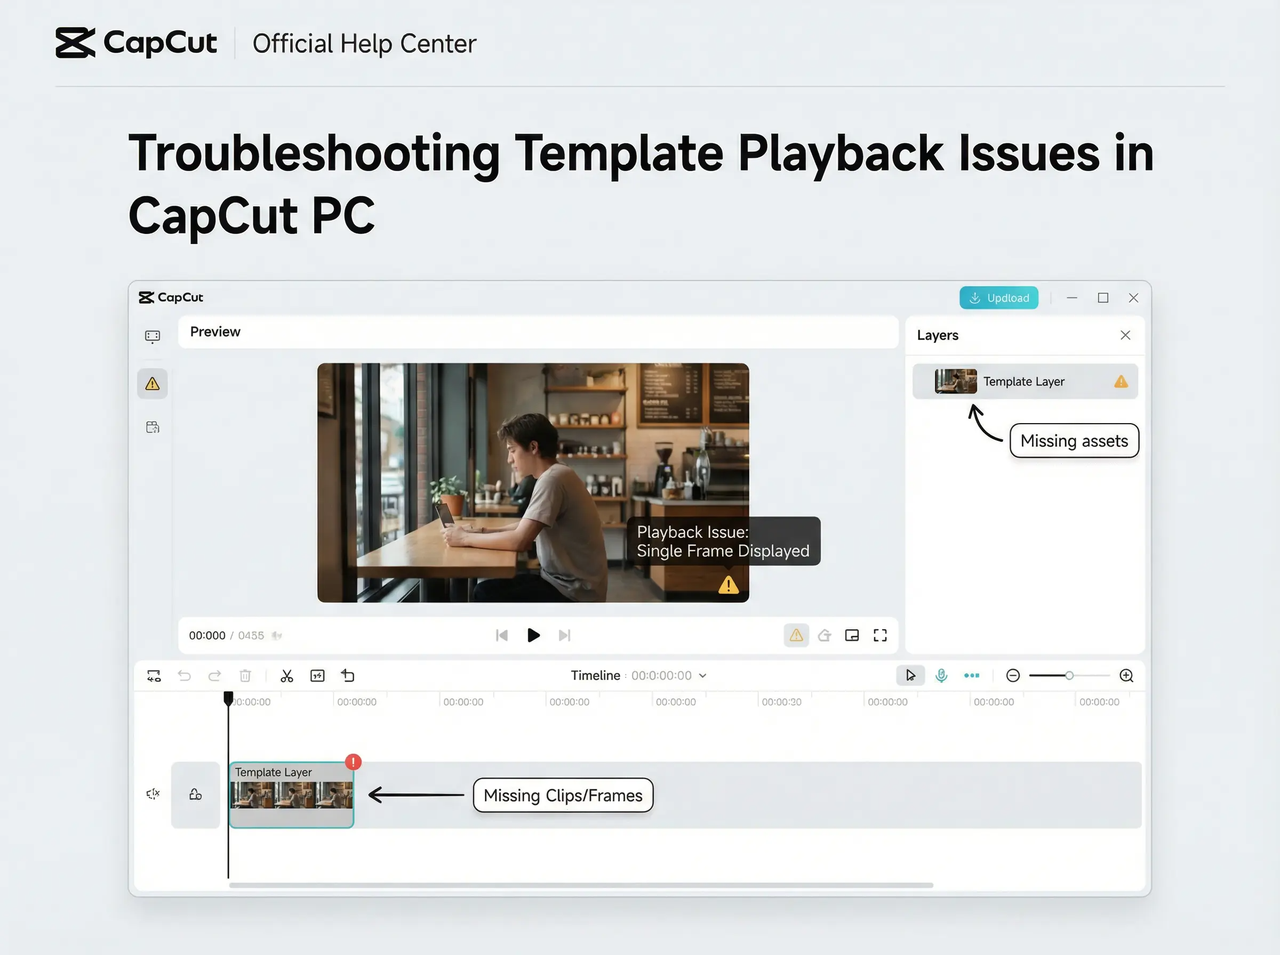Click the timeline zoom slider handle
Screen dimensions: 1280x955
(x=1069, y=675)
